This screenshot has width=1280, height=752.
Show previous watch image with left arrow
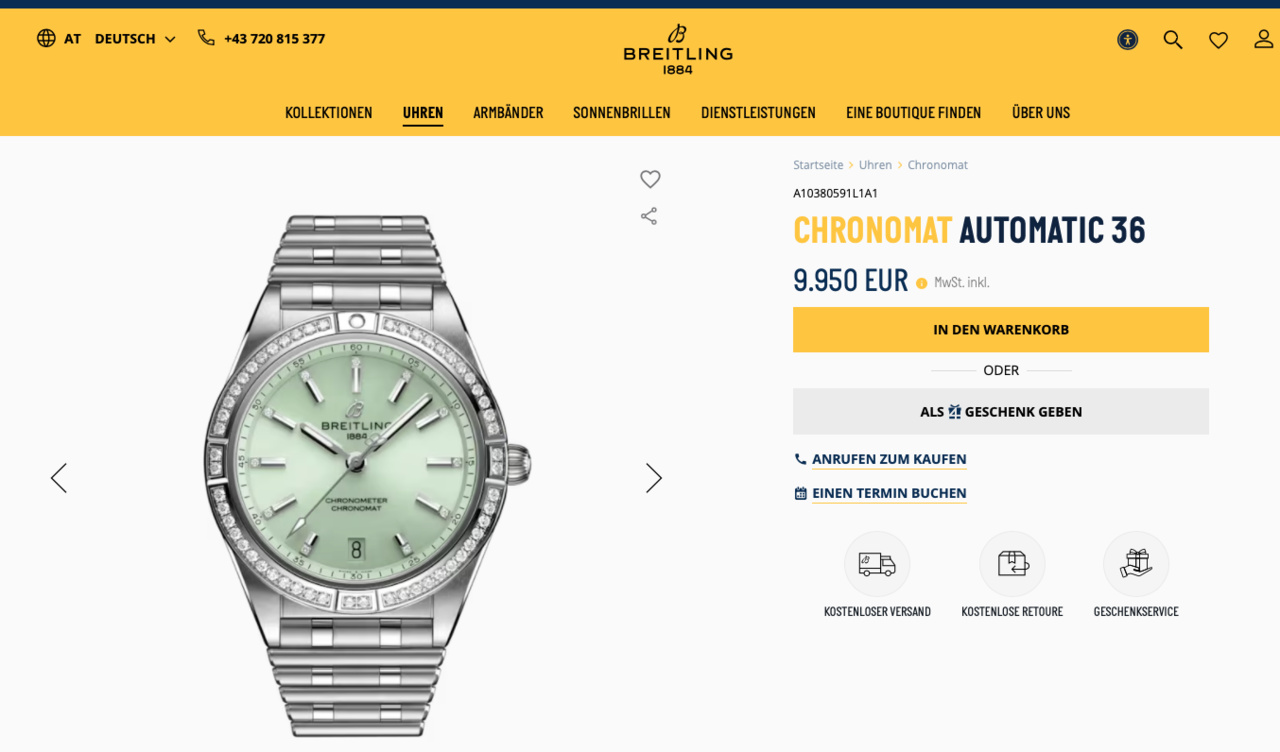coord(59,478)
